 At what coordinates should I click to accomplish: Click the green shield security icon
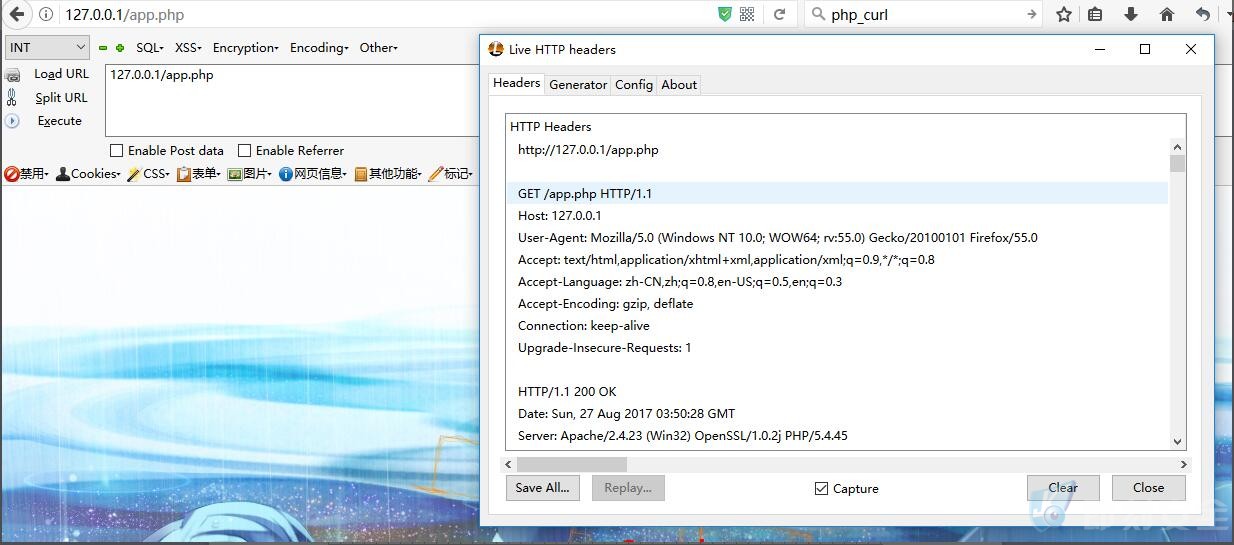coord(725,14)
